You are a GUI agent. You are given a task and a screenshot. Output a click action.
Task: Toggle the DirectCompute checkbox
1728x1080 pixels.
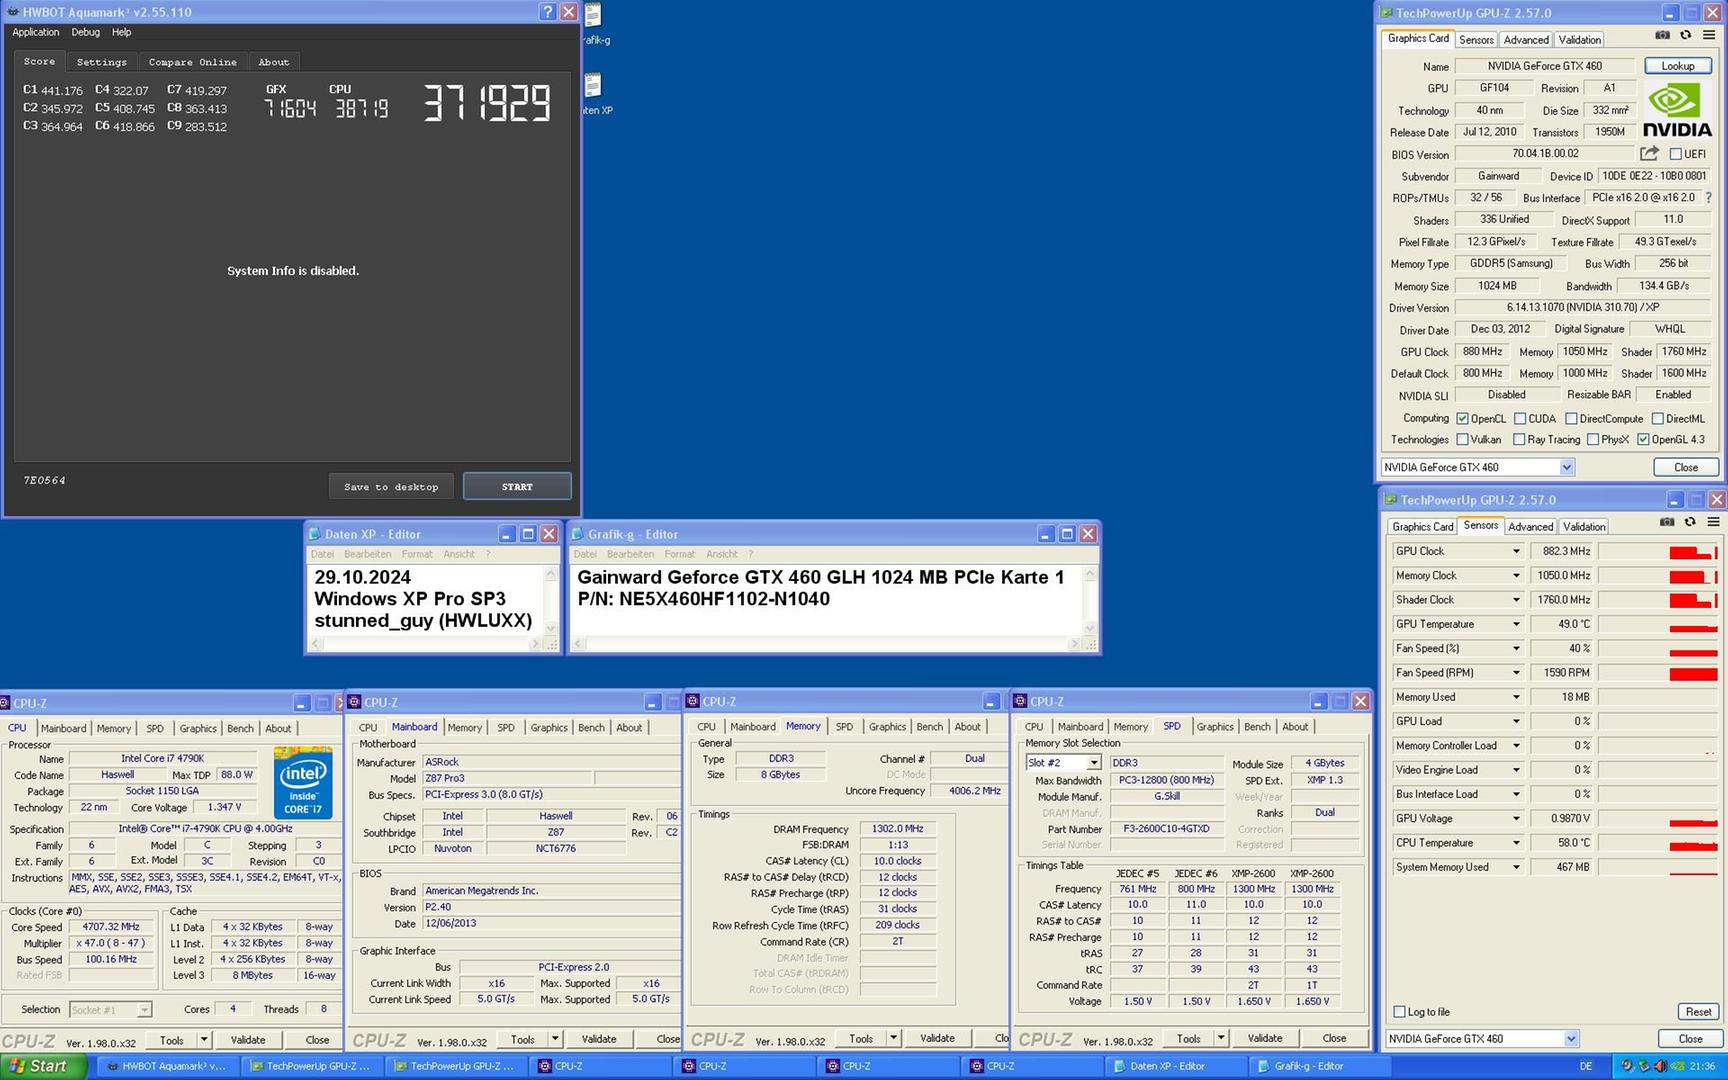[1571, 419]
